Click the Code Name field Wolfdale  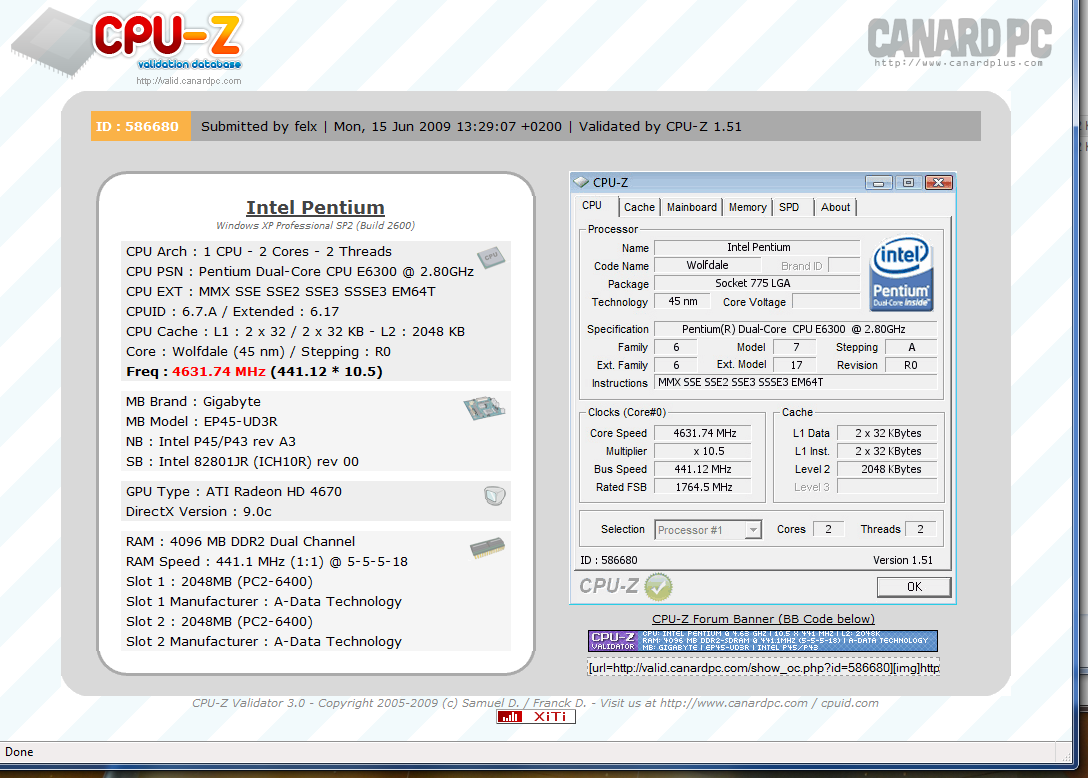[707, 265]
